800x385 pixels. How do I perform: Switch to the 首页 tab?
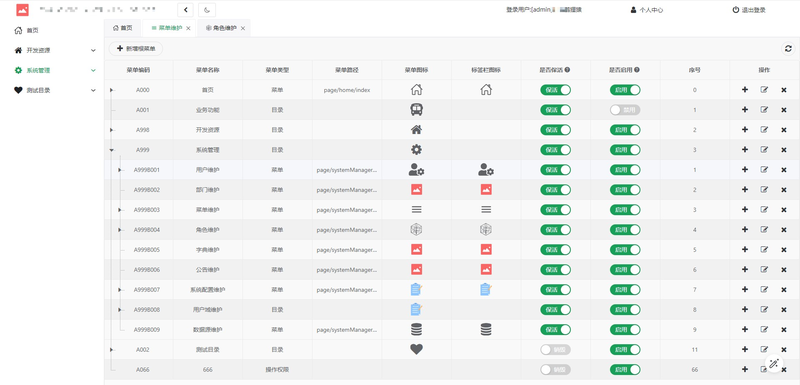(x=122, y=28)
